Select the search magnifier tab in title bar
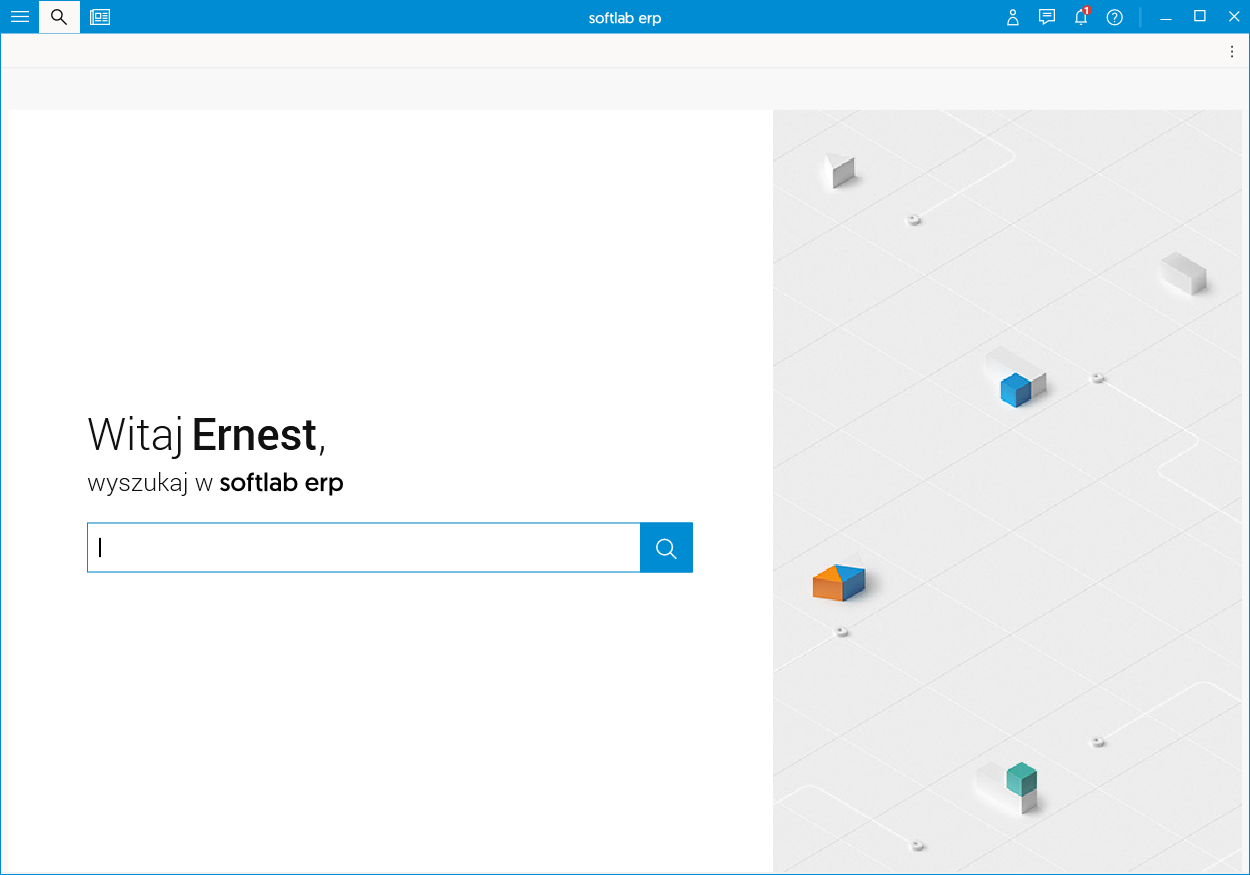Screen dimensions: 1250x875 59,17
